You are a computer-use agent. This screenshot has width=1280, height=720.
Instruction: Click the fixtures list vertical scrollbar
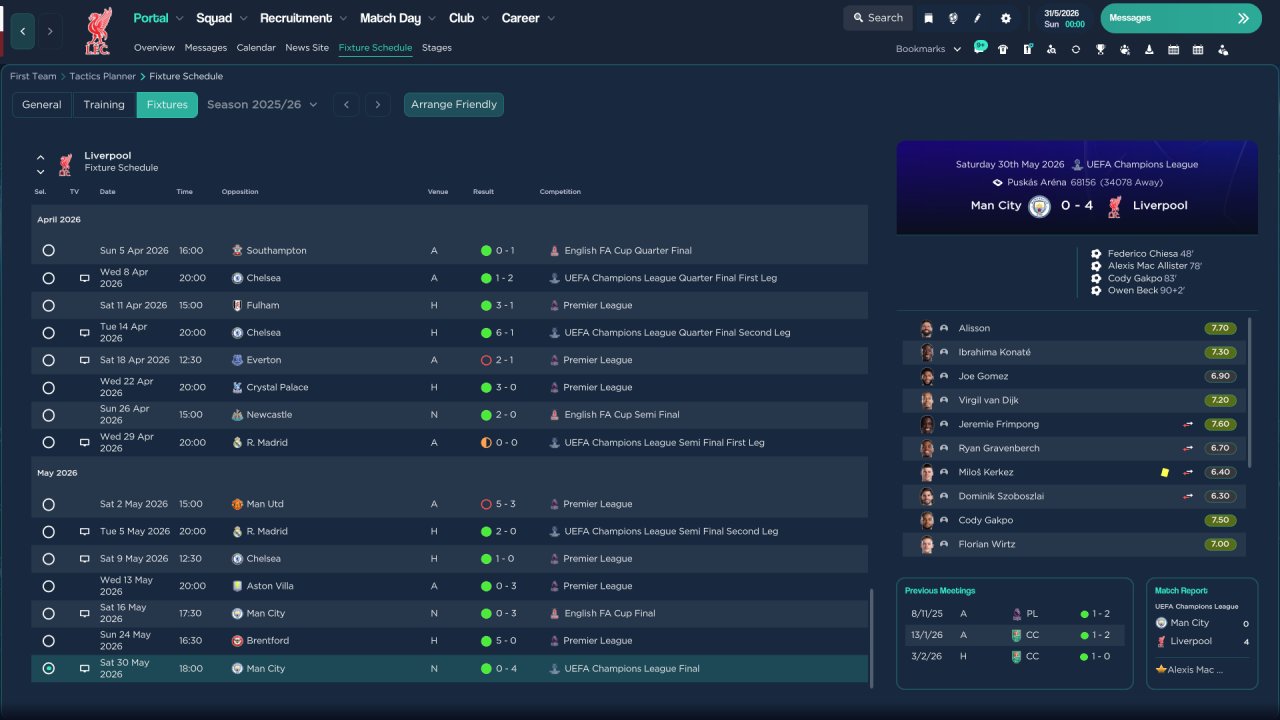(x=871, y=637)
